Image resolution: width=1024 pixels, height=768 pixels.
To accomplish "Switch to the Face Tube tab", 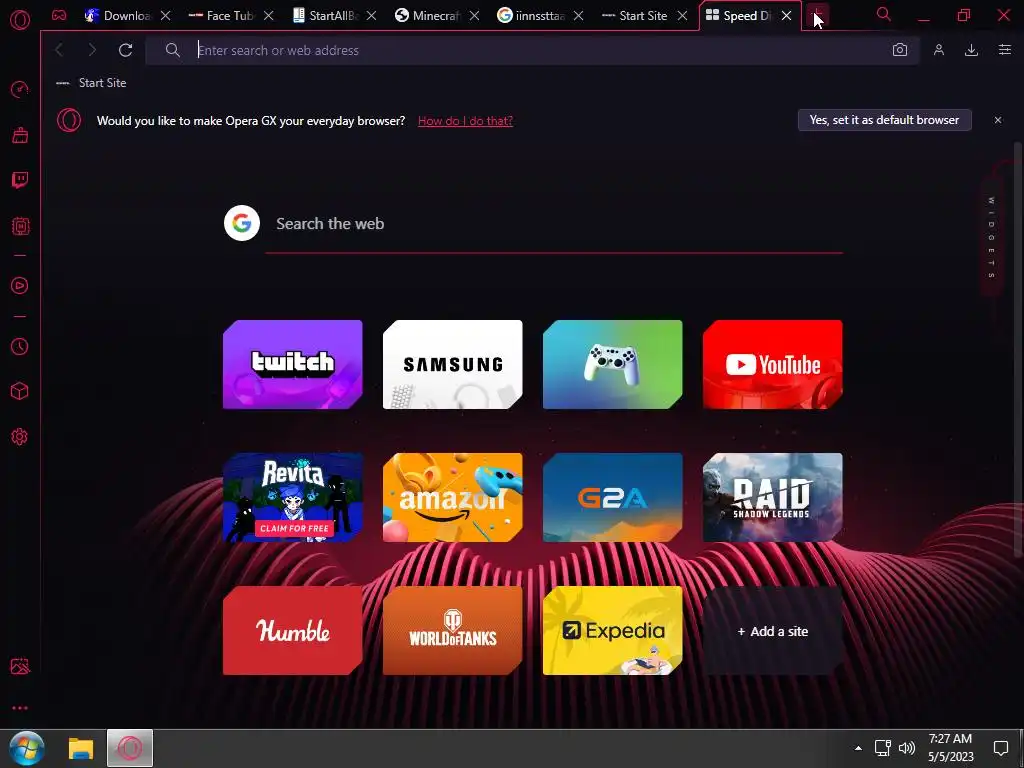I will point(221,16).
